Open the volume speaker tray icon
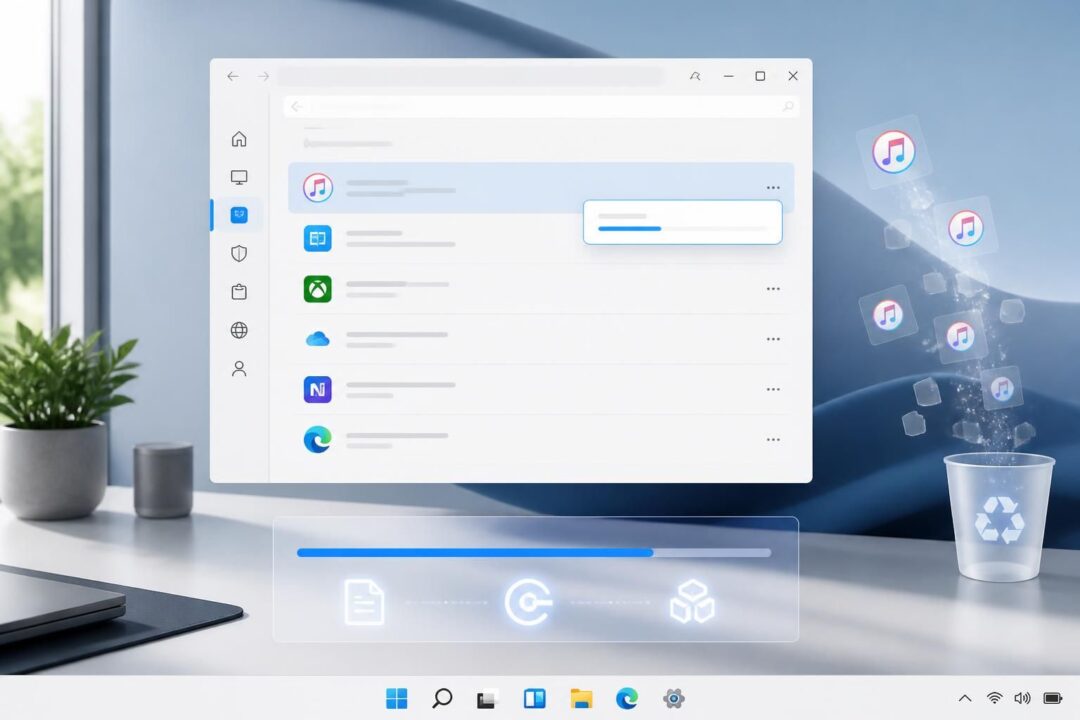 coord(1023,699)
